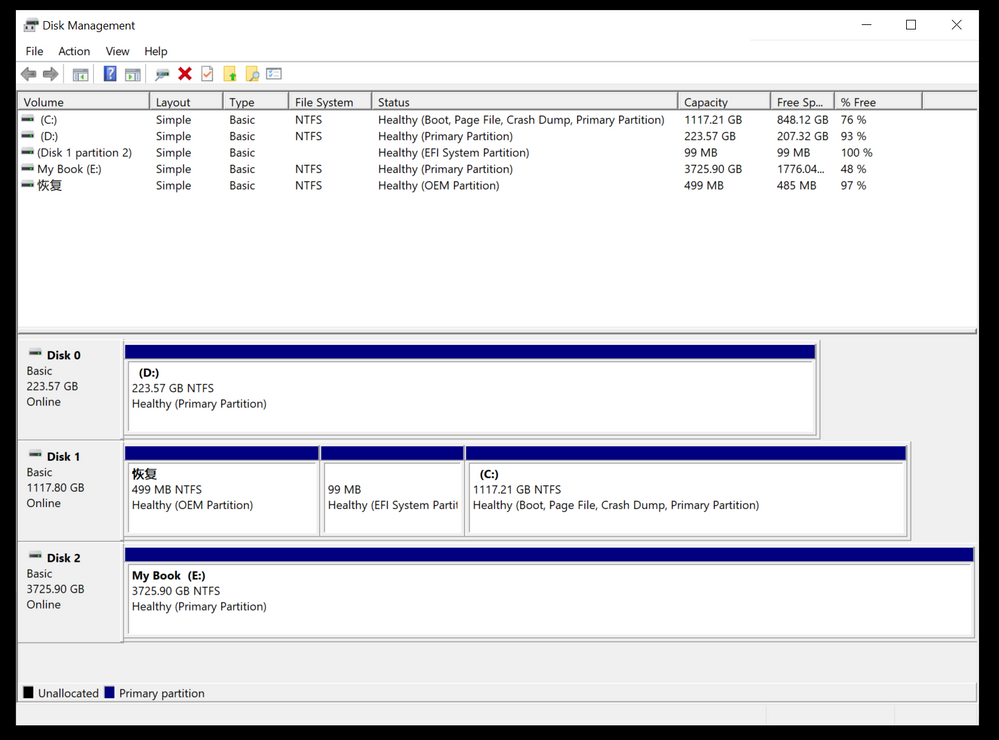This screenshot has width=999, height=740.
Task: Sort by the File System column header
Action: [324, 102]
